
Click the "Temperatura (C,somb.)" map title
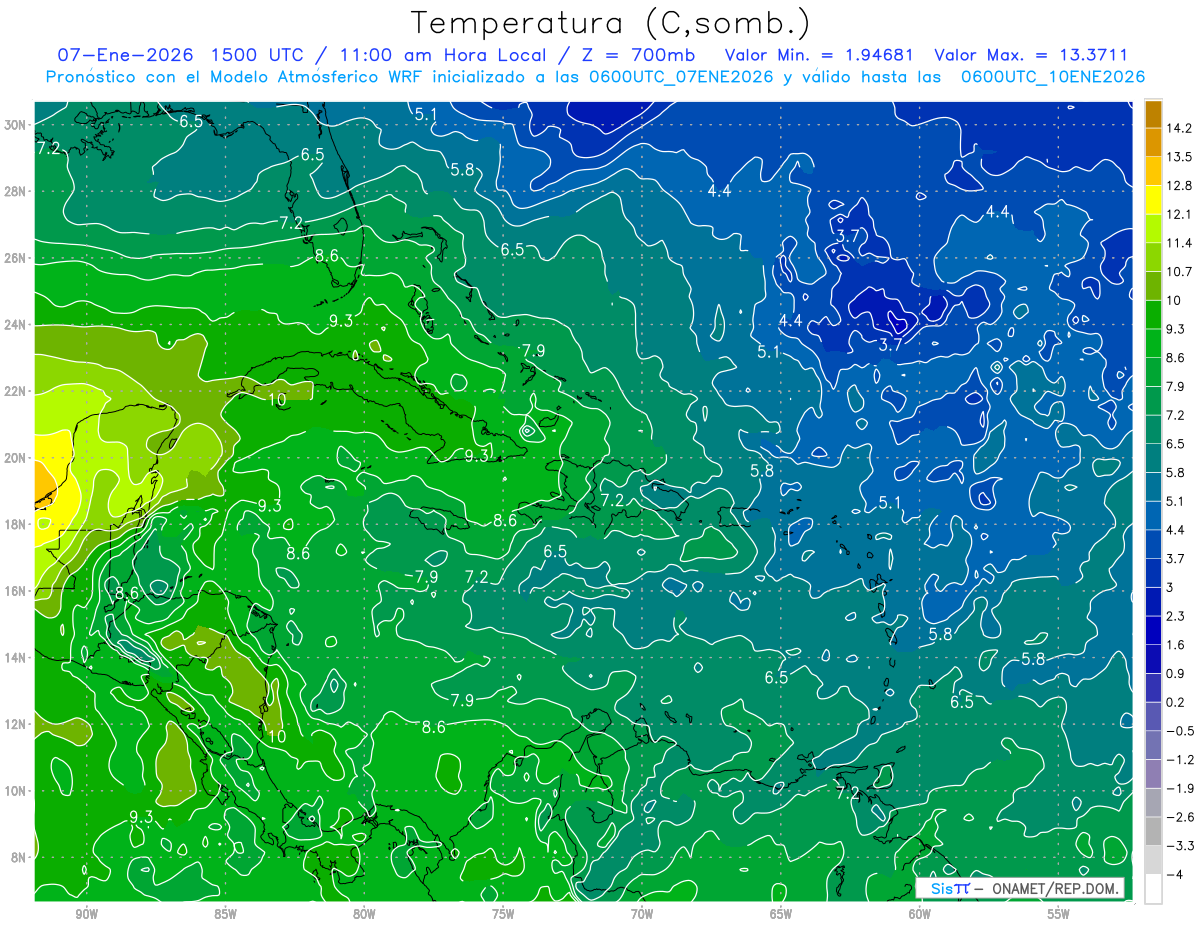tap(611, 23)
